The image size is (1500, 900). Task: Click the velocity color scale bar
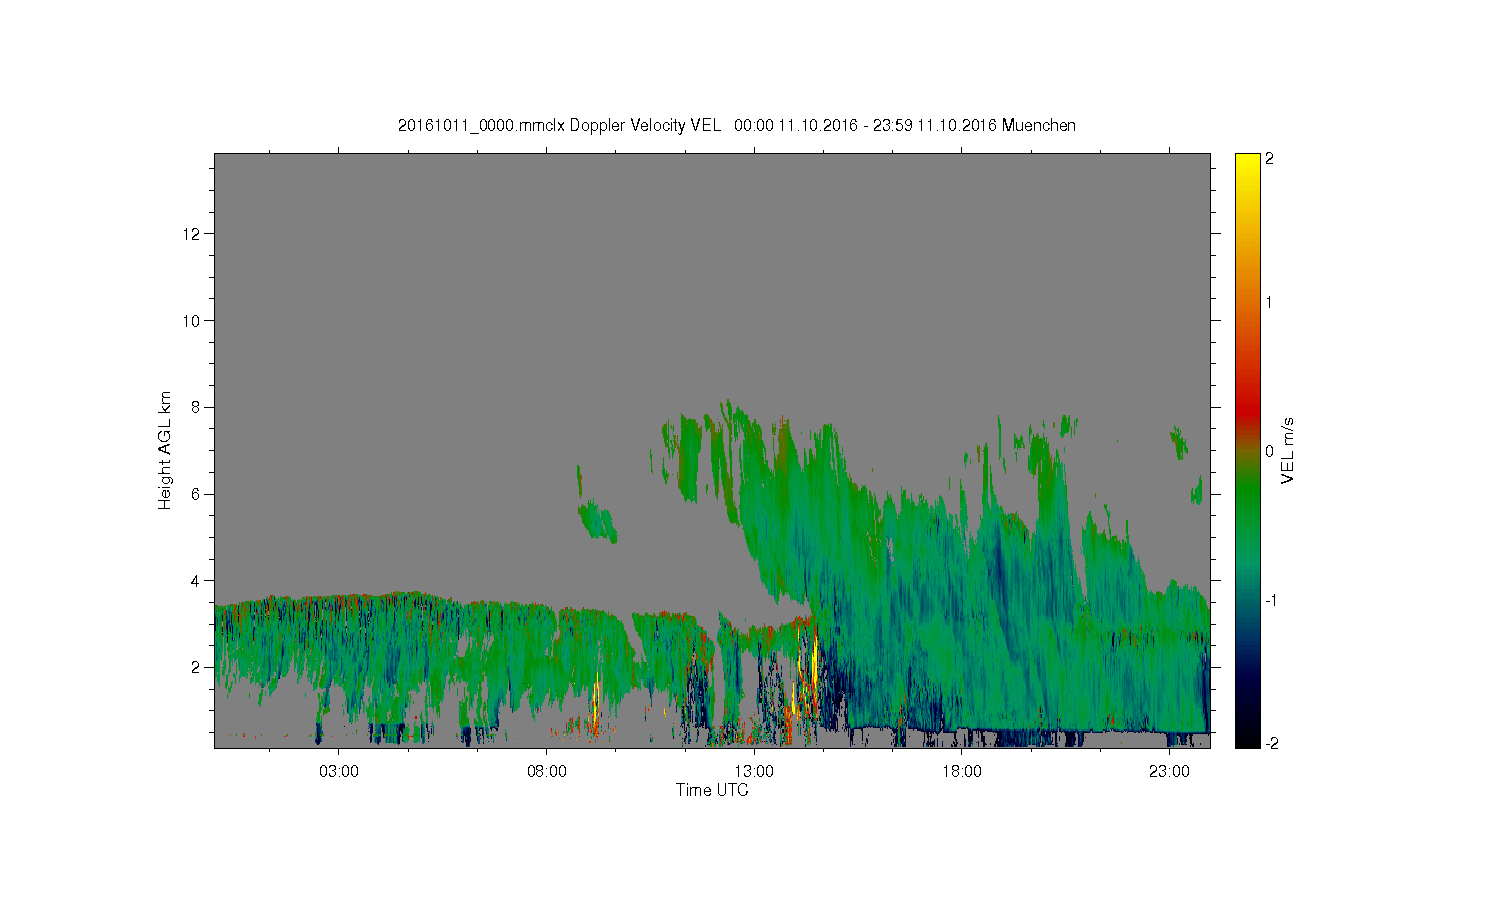pos(1247,450)
